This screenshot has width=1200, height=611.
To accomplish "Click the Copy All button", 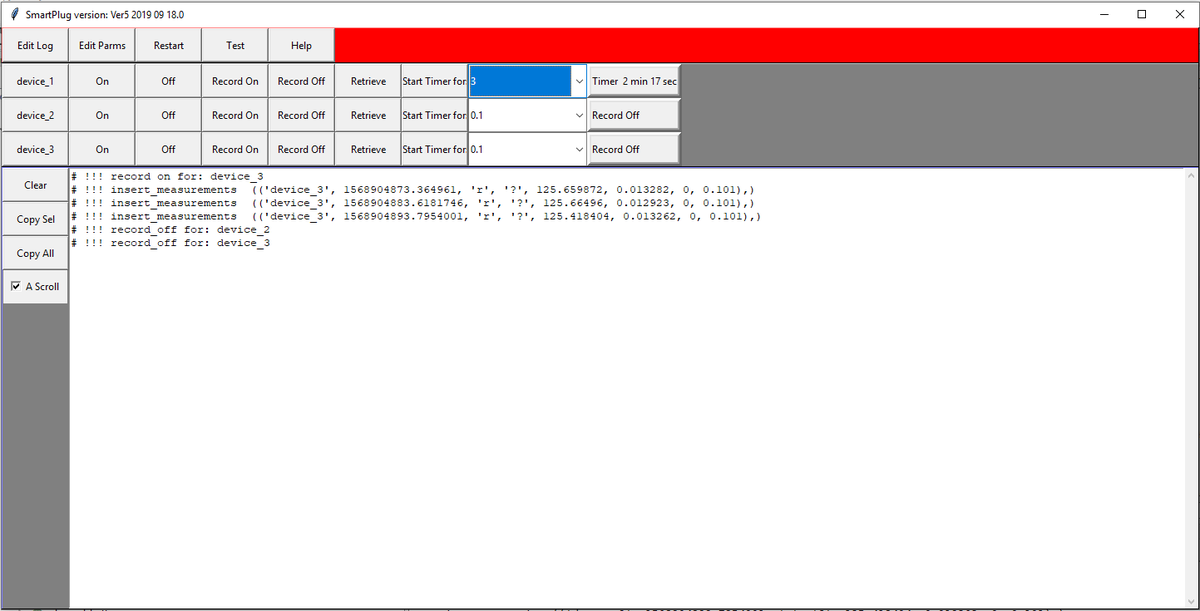I will pyautogui.click(x=35, y=254).
